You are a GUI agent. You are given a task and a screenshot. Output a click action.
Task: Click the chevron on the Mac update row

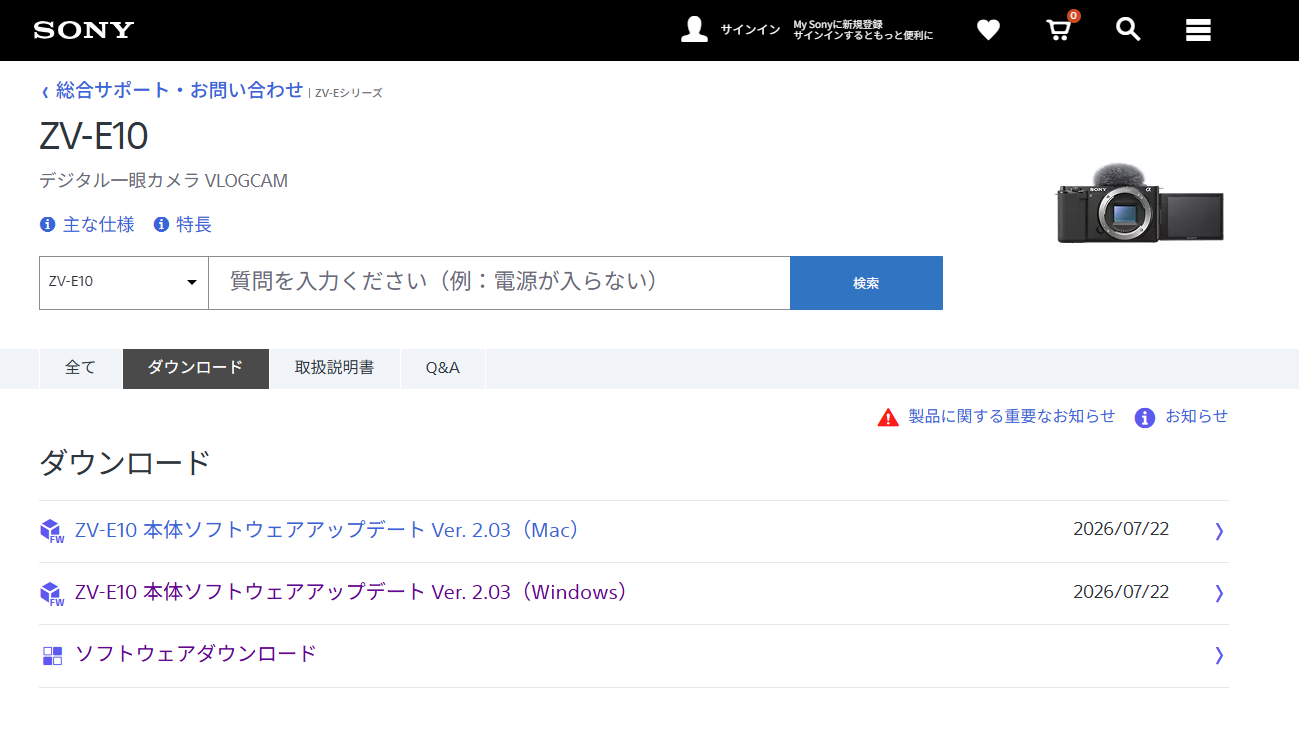1219,531
